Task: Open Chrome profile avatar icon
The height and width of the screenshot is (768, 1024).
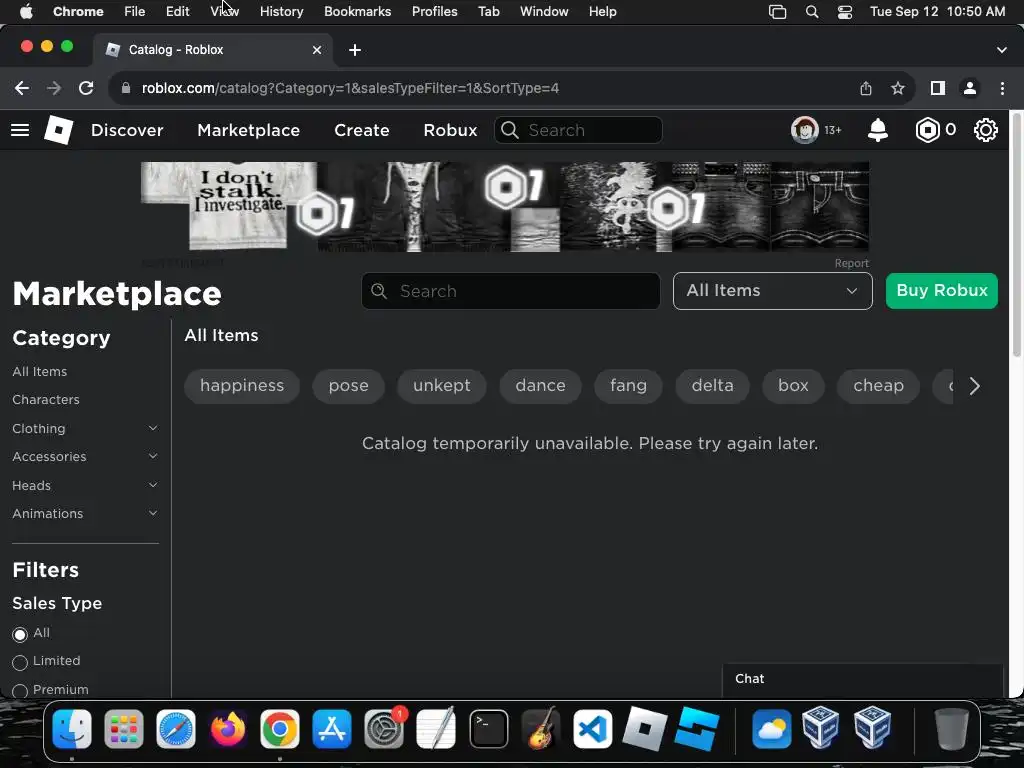Action: [970, 88]
